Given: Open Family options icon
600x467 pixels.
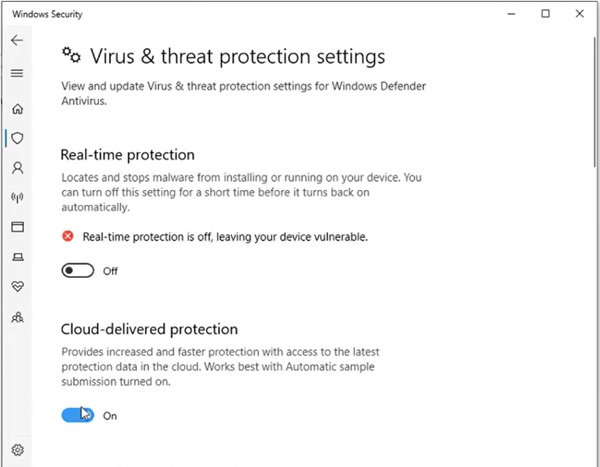Looking at the screenshot, I should pos(16,317).
